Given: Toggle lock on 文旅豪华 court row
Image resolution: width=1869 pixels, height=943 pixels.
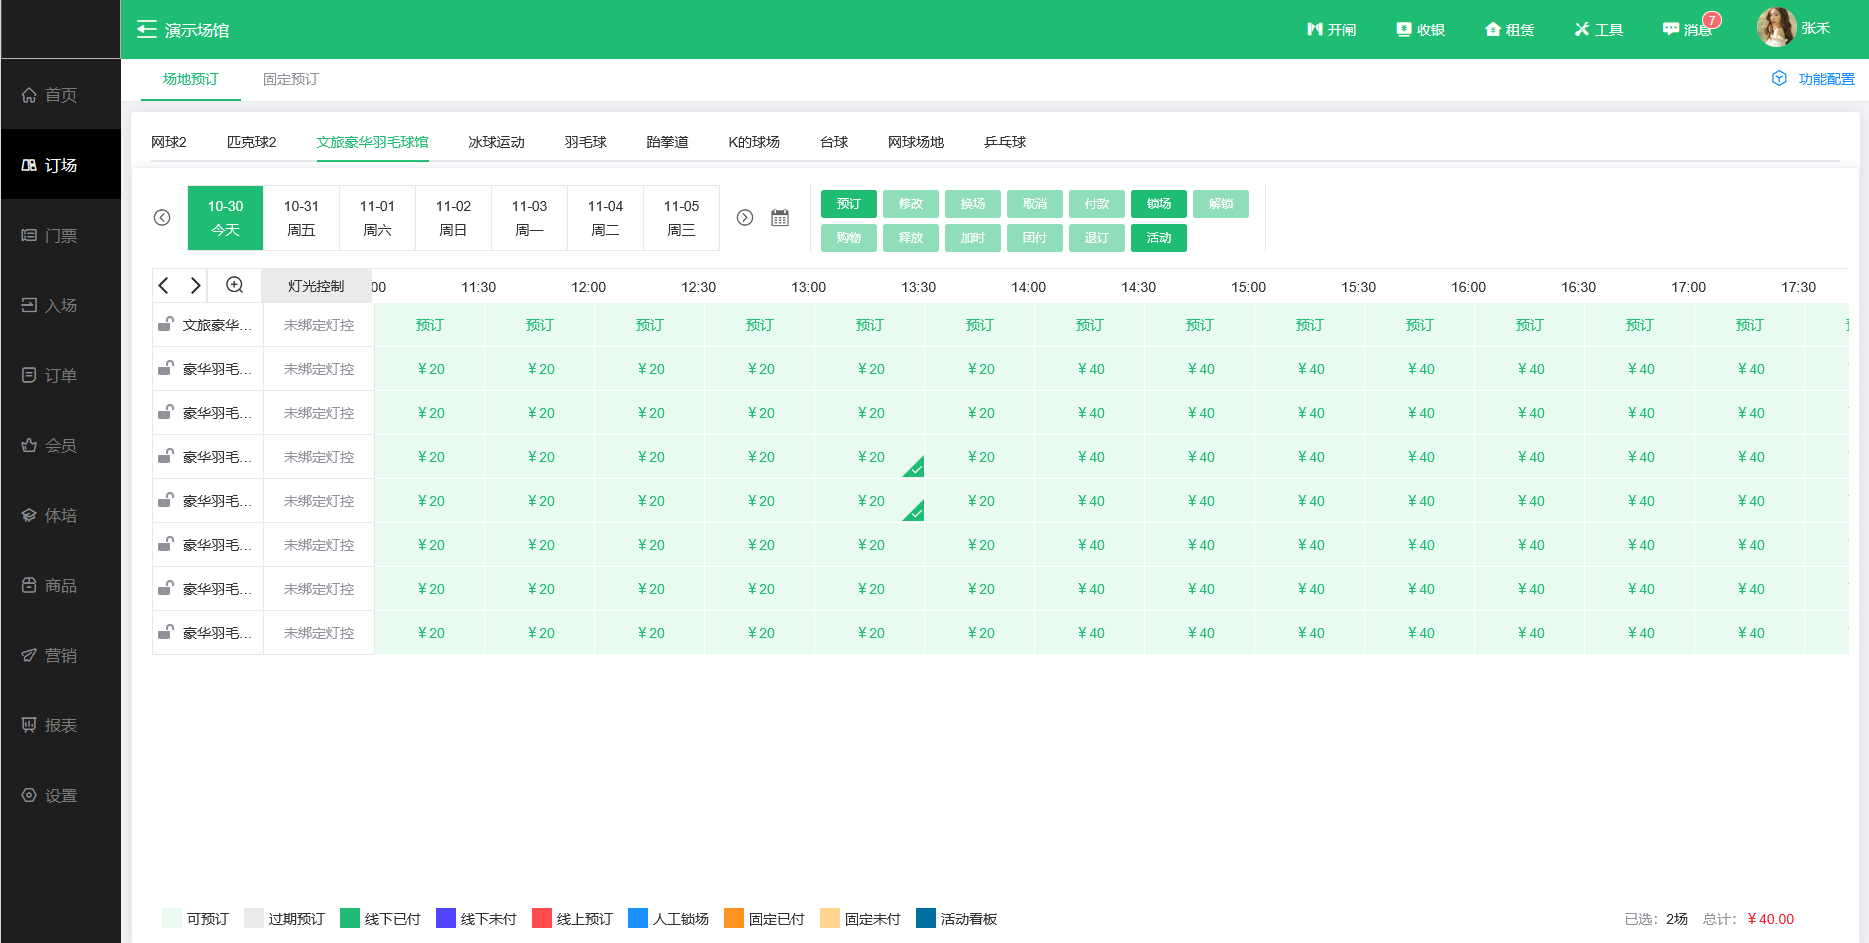Looking at the screenshot, I should tap(165, 324).
